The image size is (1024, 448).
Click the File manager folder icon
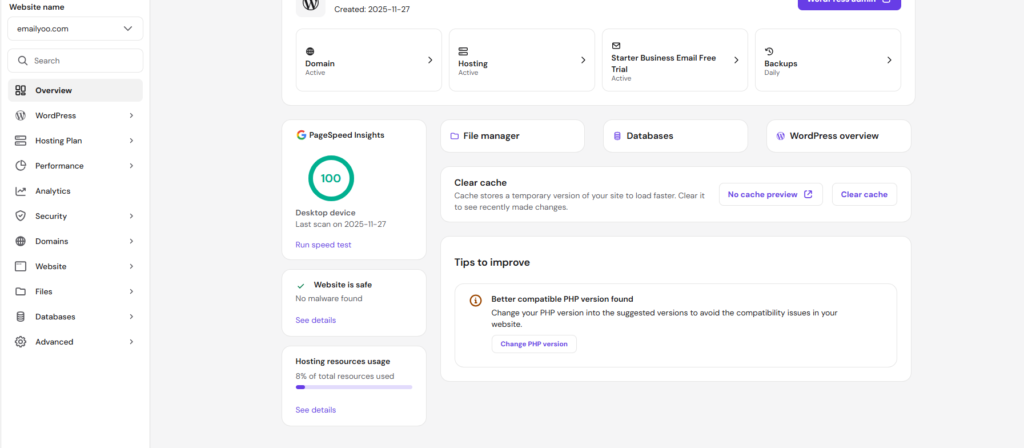[x=455, y=136]
